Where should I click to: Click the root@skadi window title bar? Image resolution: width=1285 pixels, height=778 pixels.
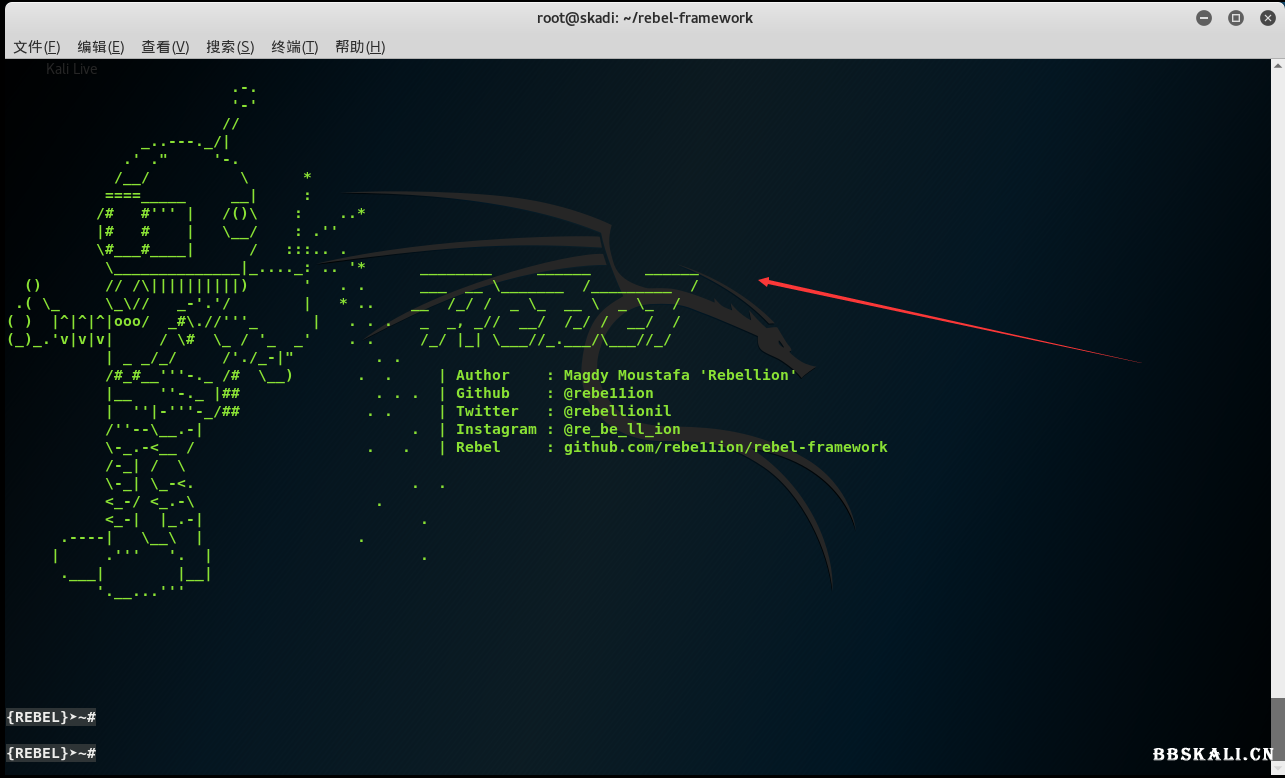click(644, 18)
